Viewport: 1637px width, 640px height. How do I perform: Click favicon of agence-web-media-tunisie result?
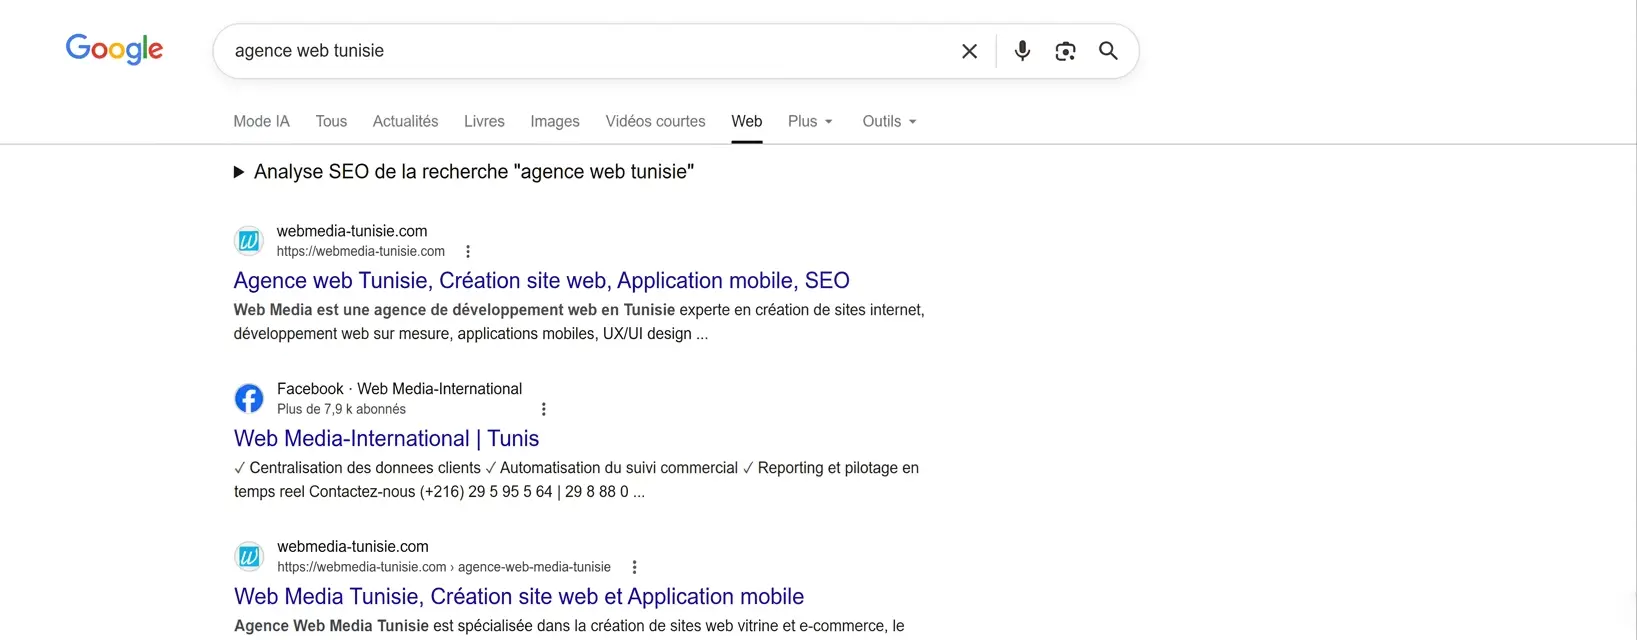pos(249,556)
